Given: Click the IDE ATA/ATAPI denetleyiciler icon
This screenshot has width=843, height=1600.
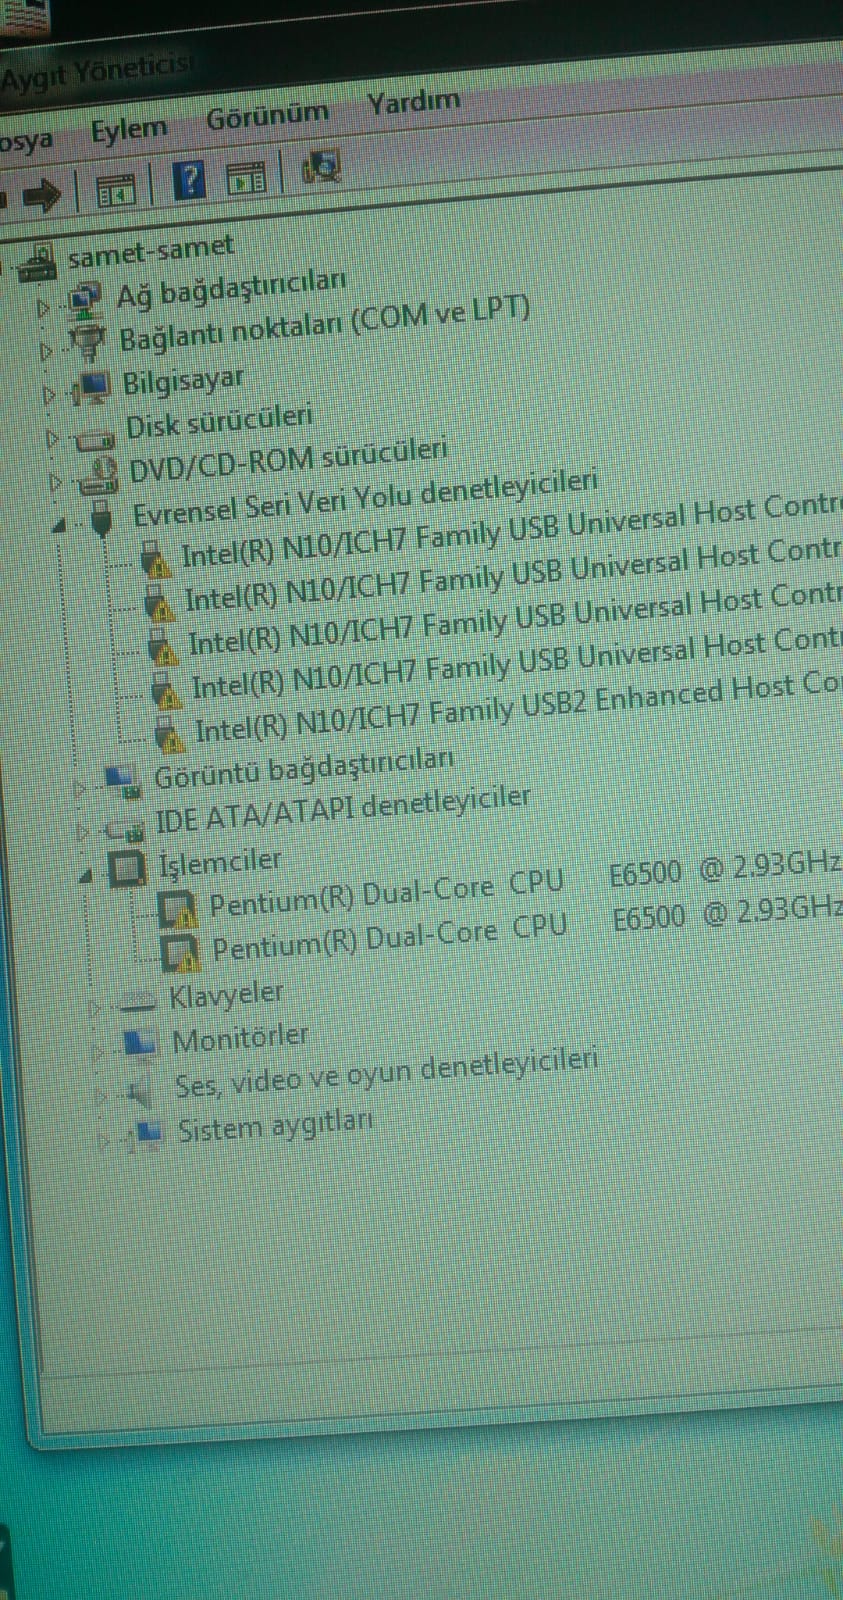Looking at the screenshot, I should coord(125,828).
